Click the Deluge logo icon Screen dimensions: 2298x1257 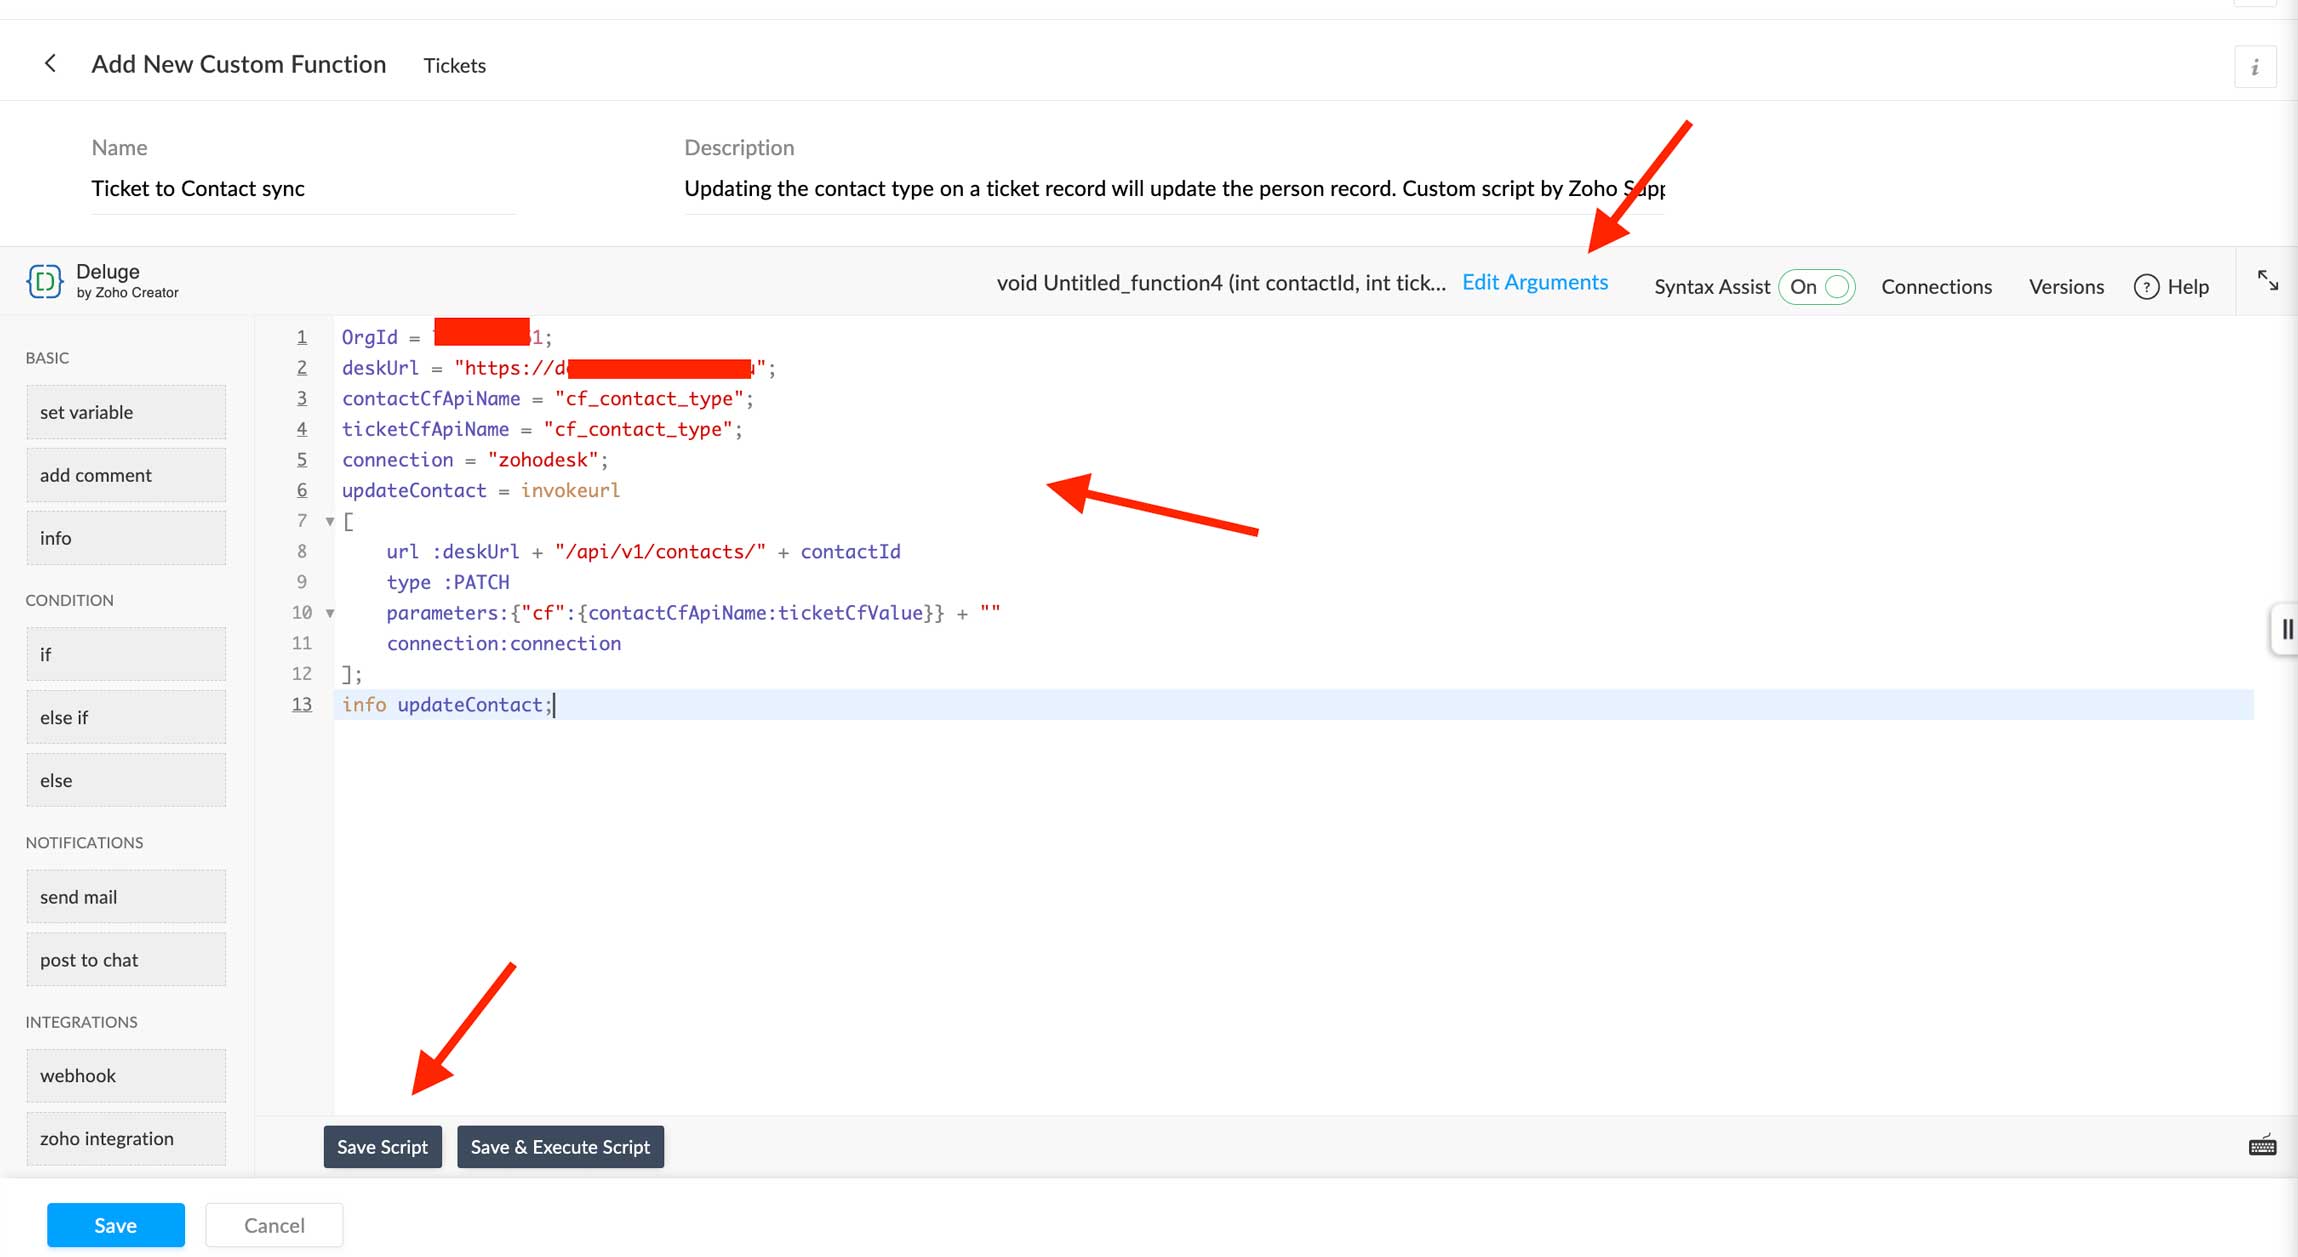pos(44,282)
